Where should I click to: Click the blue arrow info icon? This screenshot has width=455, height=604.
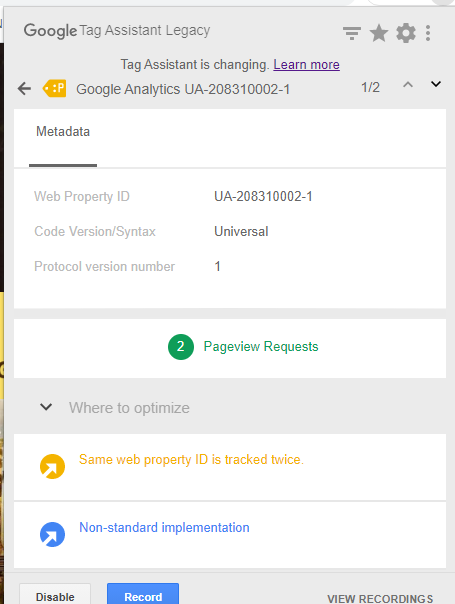point(52,534)
